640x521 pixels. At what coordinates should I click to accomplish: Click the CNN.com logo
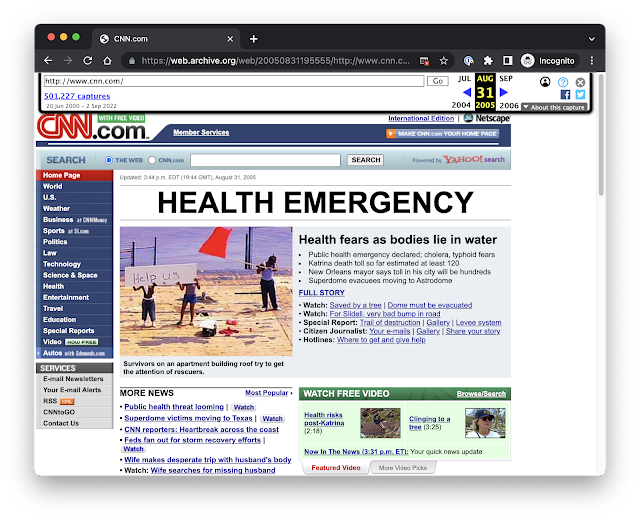[x=92, y=127]
